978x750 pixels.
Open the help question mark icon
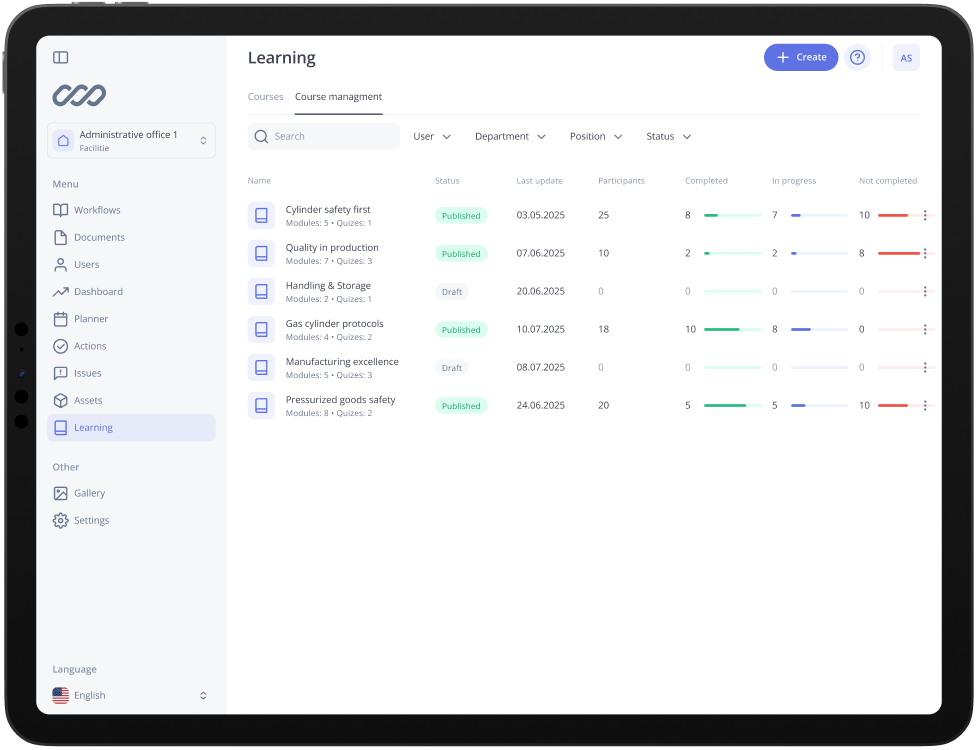[x=857, y=58]
